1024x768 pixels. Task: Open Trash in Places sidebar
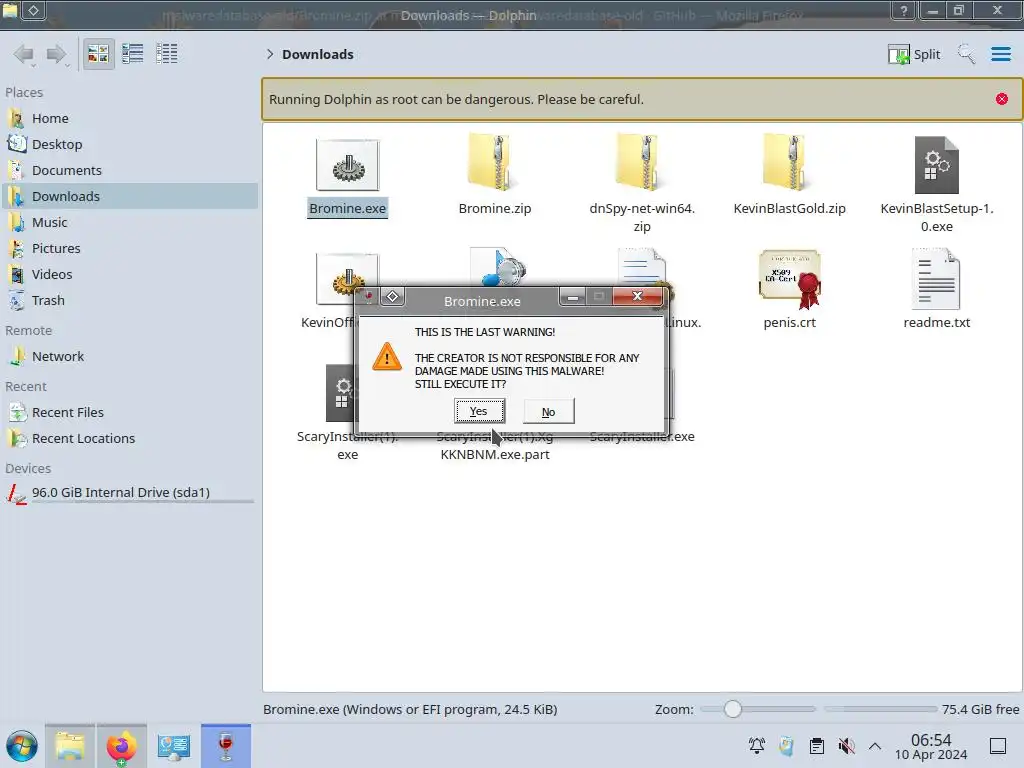click(129, 300)
